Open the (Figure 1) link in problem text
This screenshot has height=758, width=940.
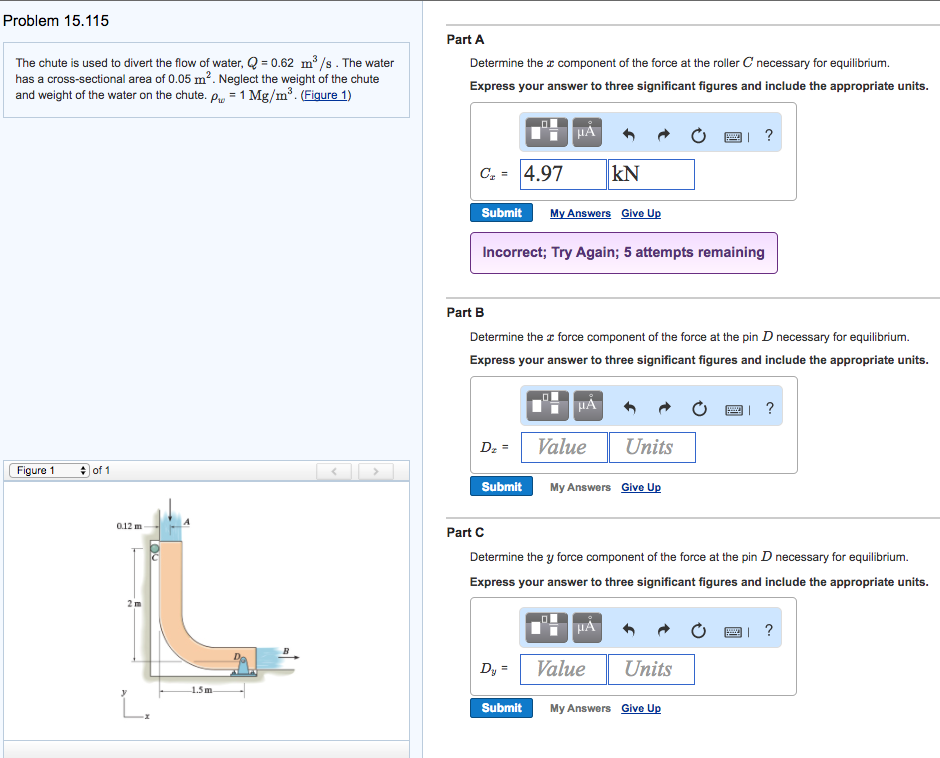[x=326, y=95]
